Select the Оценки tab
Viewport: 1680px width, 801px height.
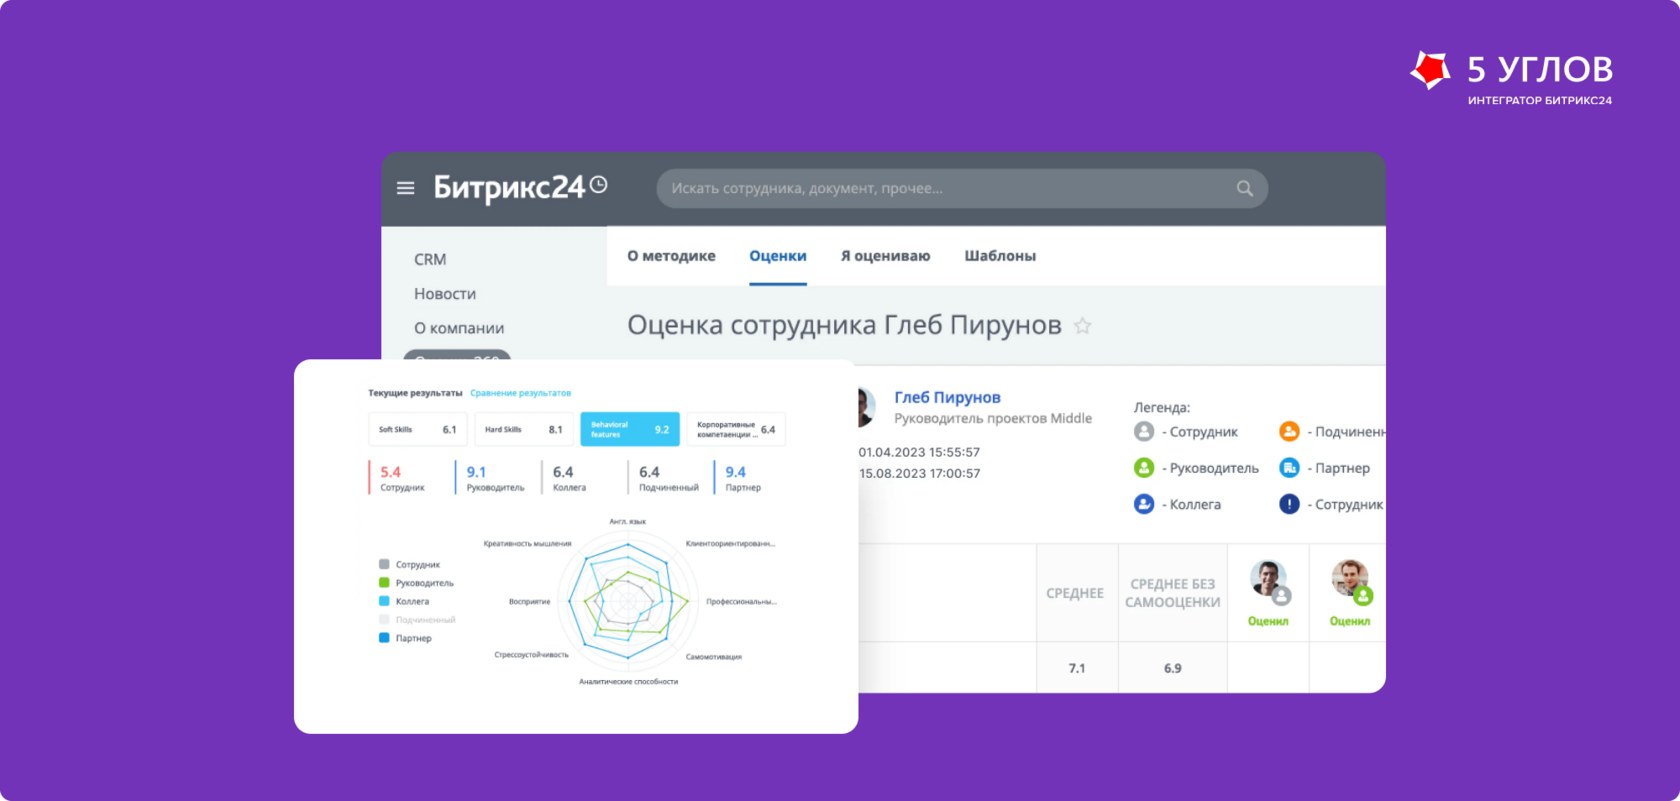(x=778, y=256)
